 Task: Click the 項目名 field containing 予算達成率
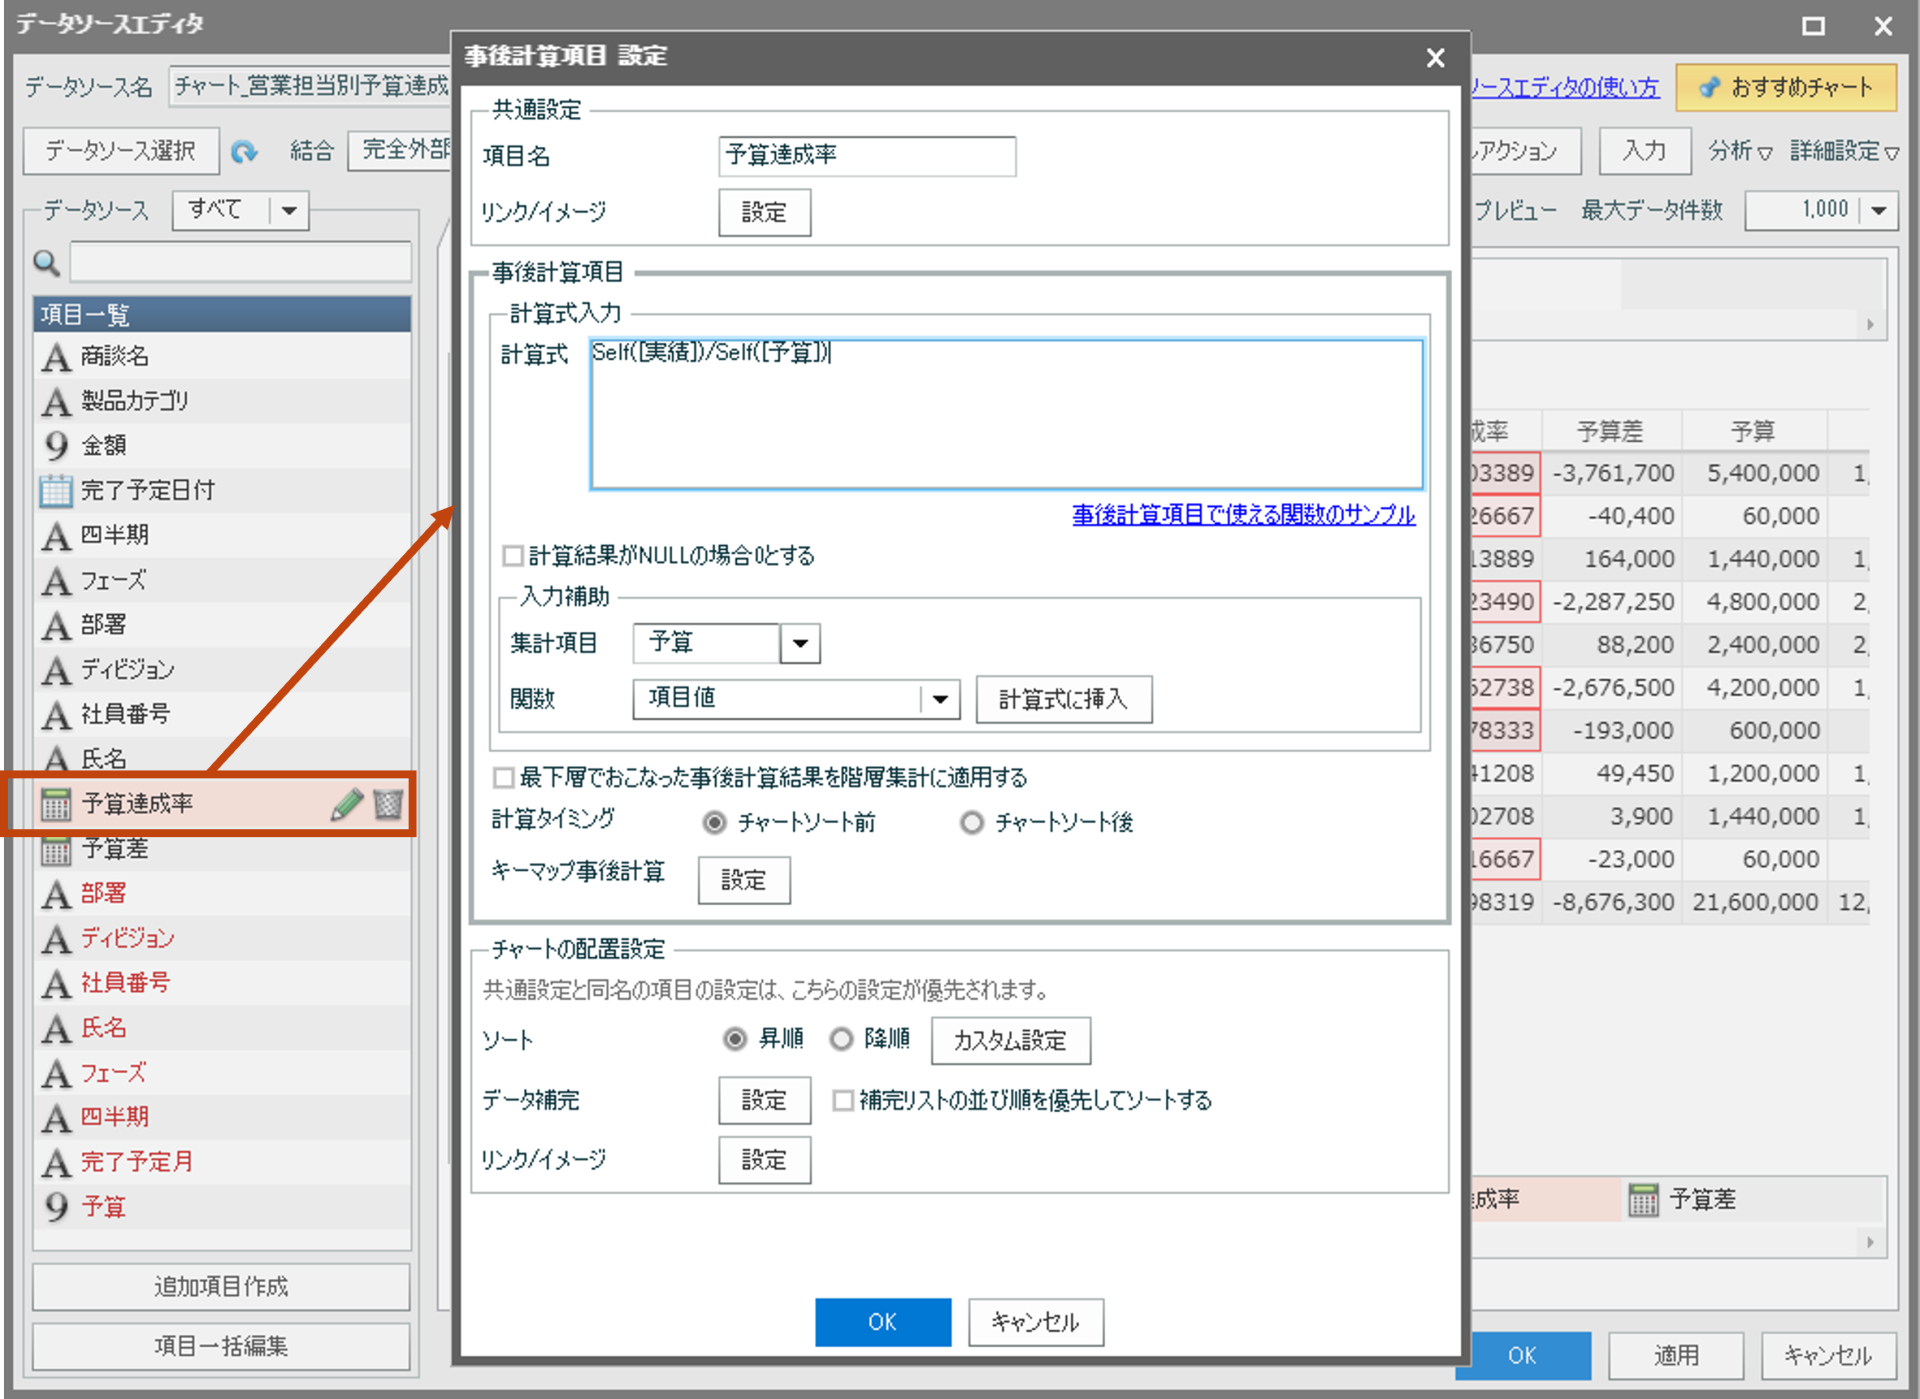(x=867, y=156)
